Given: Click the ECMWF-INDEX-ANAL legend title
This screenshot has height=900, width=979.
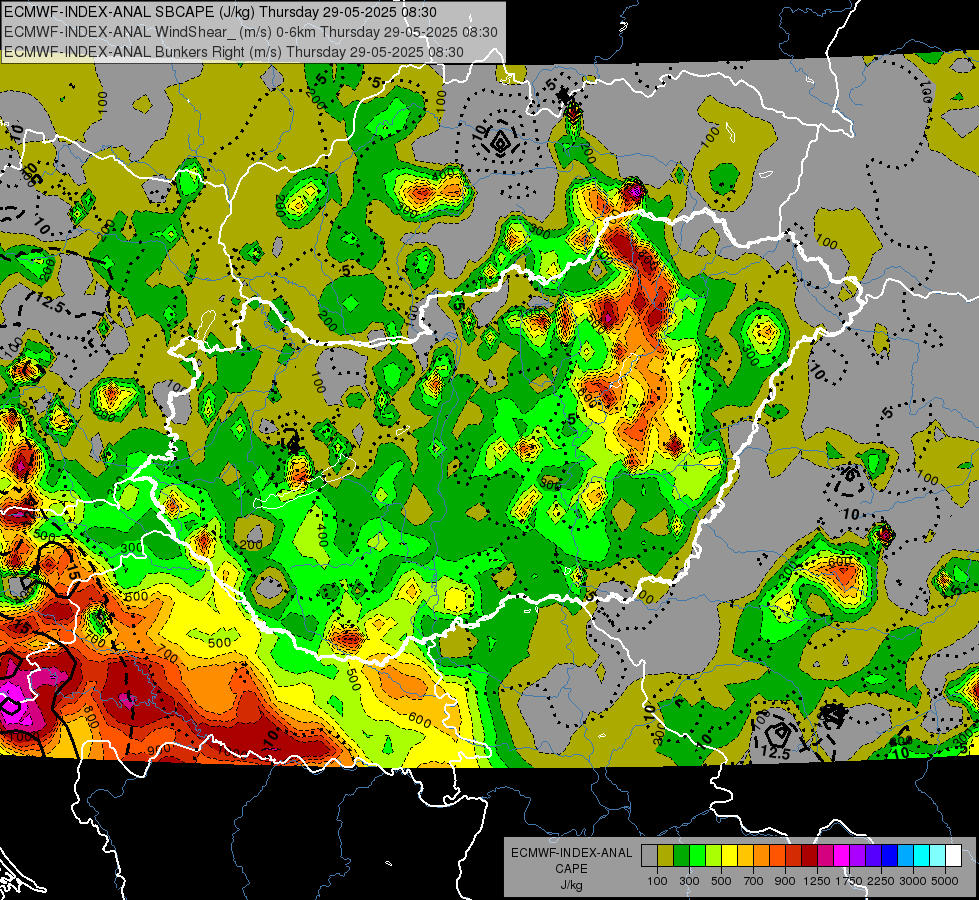Looking at the screenshot, I should [571, 853].
